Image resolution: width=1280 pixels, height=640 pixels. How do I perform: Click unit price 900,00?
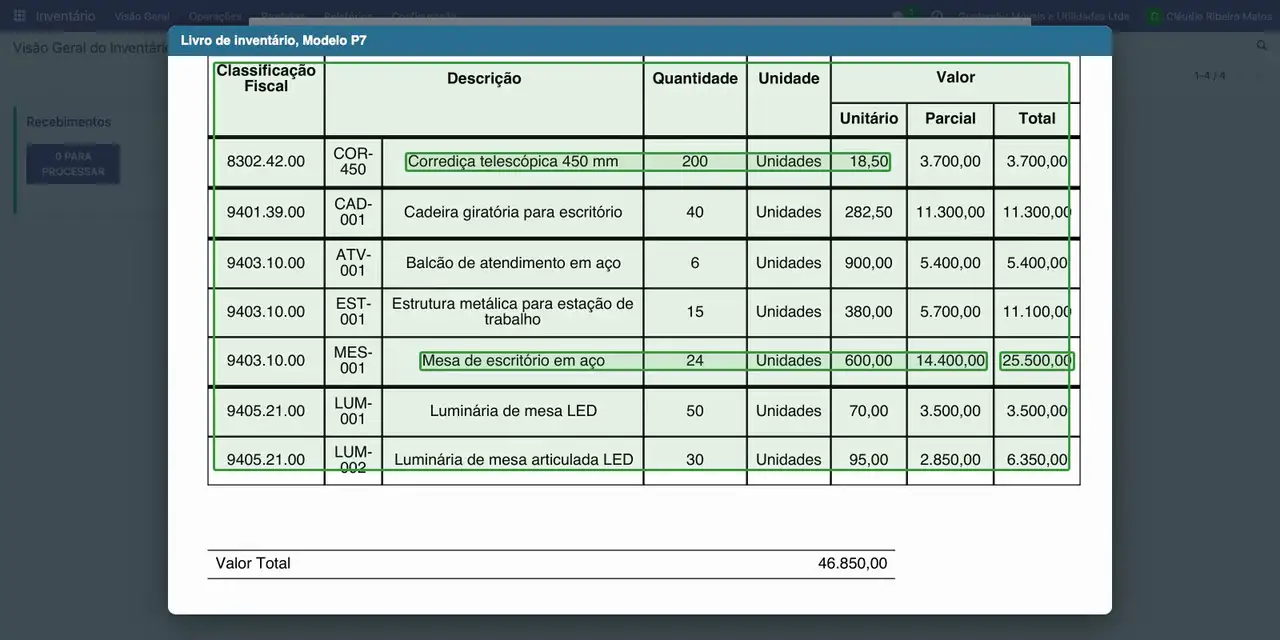pyautogui.click(x=869, y=263)
